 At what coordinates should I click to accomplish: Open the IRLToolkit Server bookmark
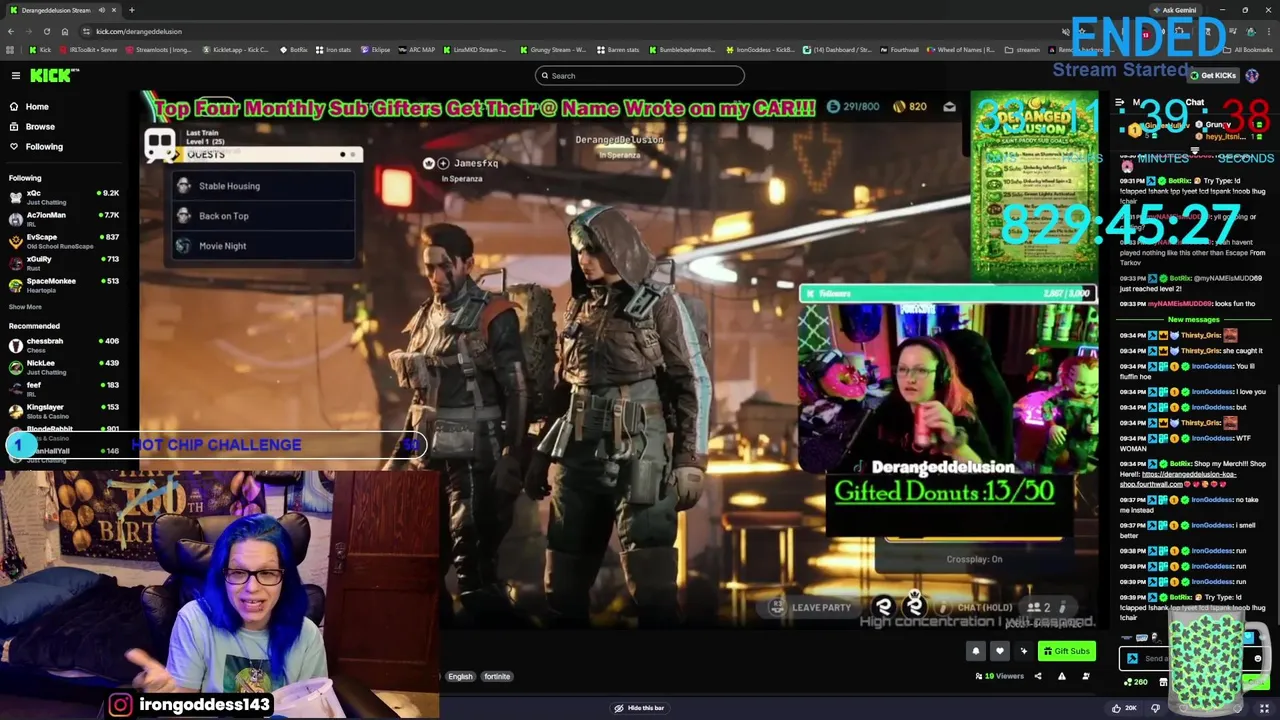tap(89, 49)
